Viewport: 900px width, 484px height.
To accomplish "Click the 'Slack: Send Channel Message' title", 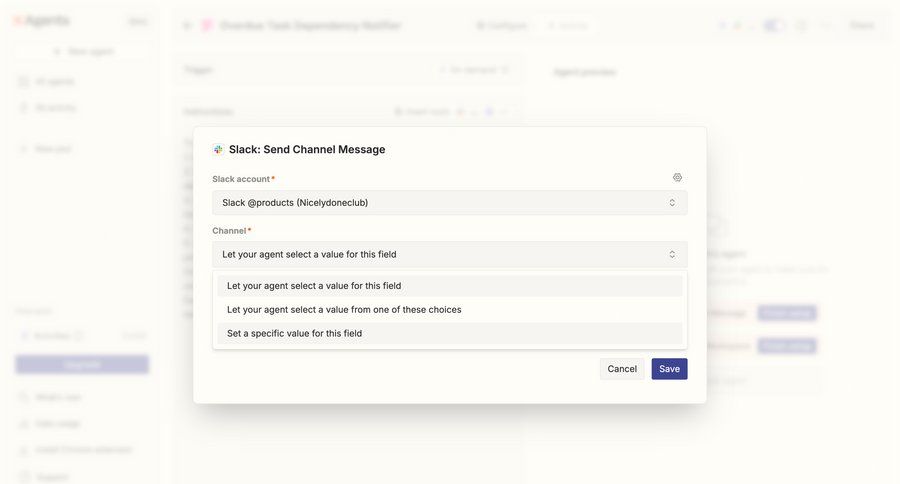I will [x=307, y=149].
